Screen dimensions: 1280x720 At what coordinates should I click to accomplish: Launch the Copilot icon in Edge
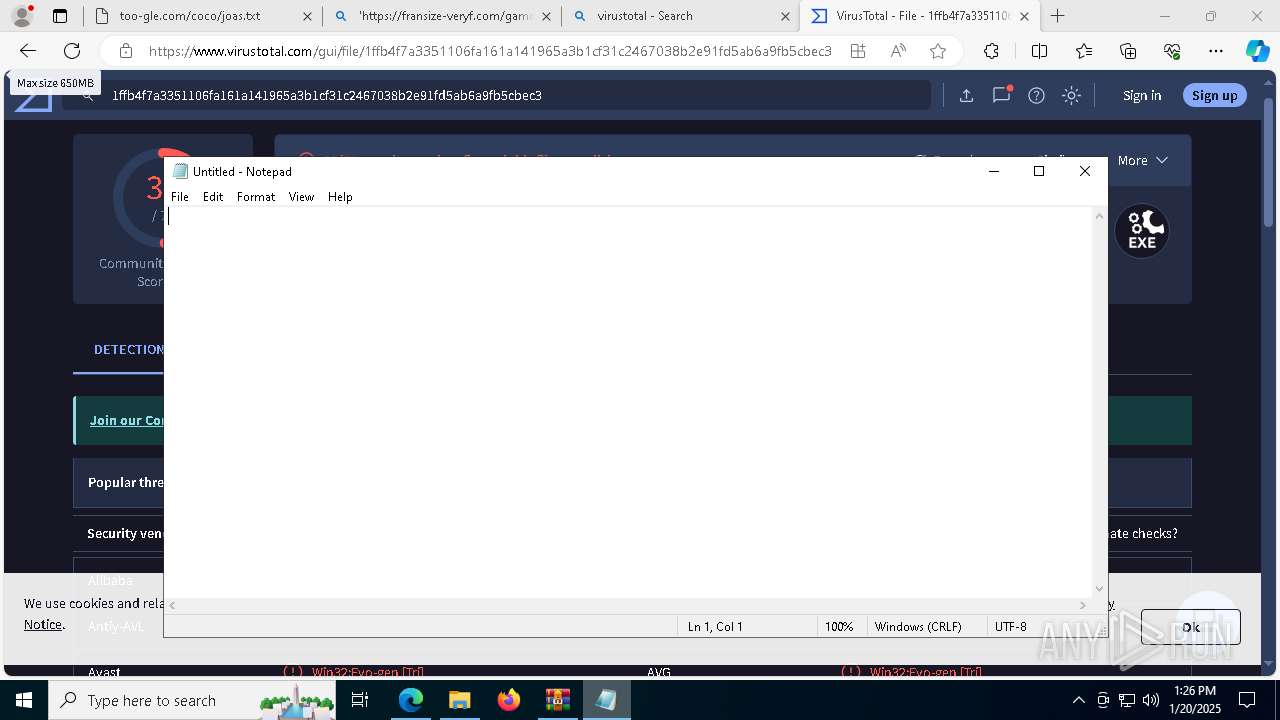pyautogui.click(x=1257, y=51)
